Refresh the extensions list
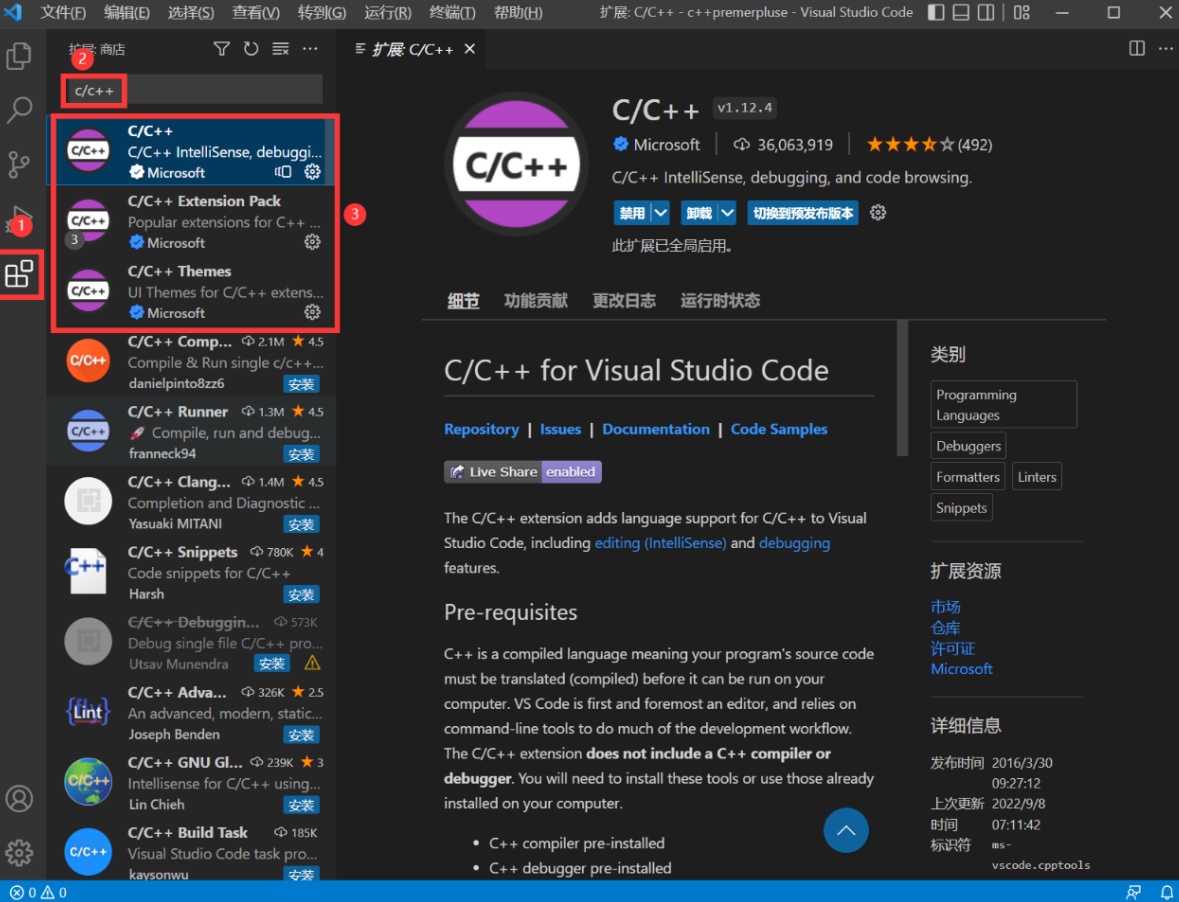 click(251, 49)
